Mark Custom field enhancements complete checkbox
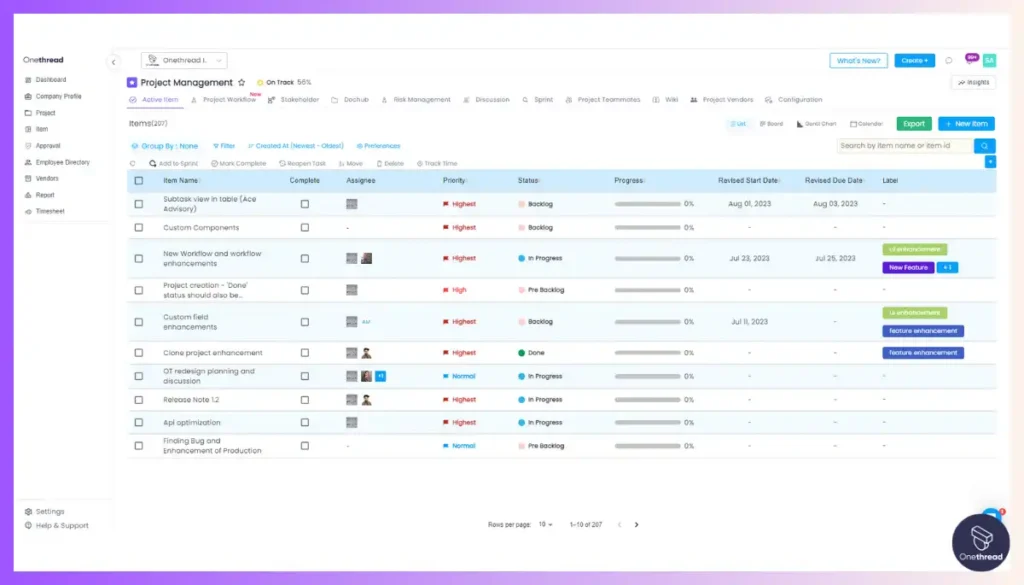Image resolution: width=1024 pixels, height=585 pixels. (304, 322)
